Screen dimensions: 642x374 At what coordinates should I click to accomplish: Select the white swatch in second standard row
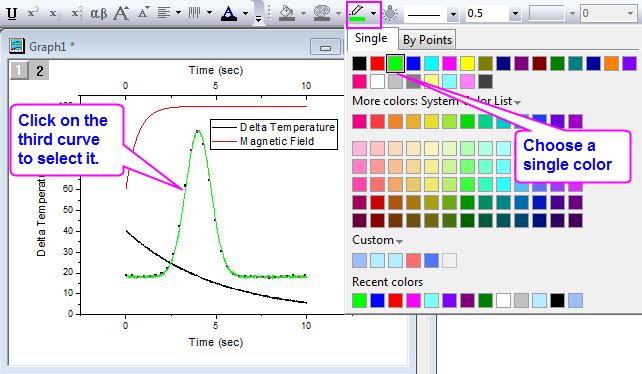coord(378,82)
